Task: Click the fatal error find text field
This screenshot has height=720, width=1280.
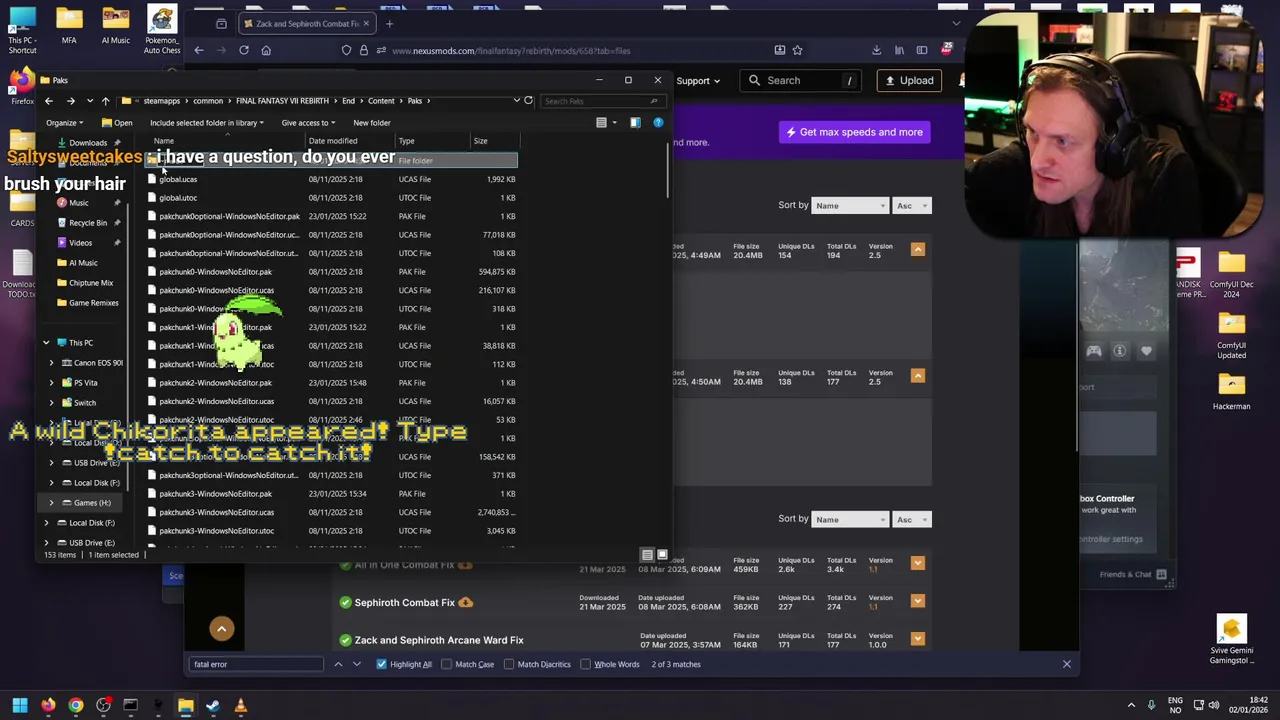Action: (x=257, y=664)
